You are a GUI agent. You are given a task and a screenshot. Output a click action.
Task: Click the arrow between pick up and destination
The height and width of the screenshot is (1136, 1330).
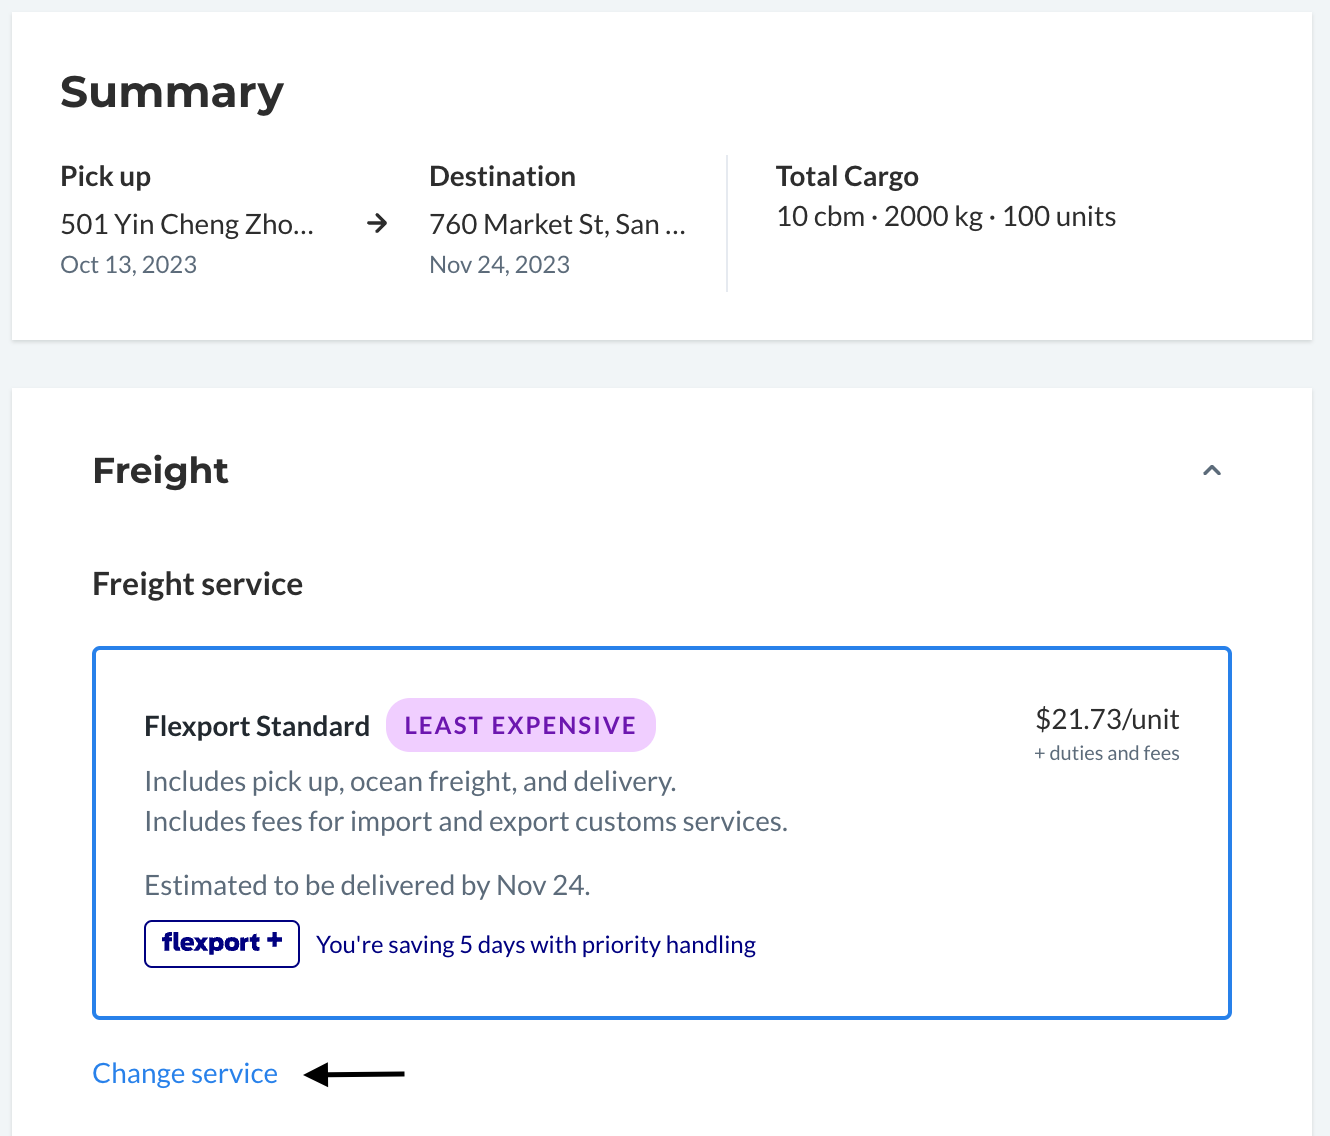point(377,223)
